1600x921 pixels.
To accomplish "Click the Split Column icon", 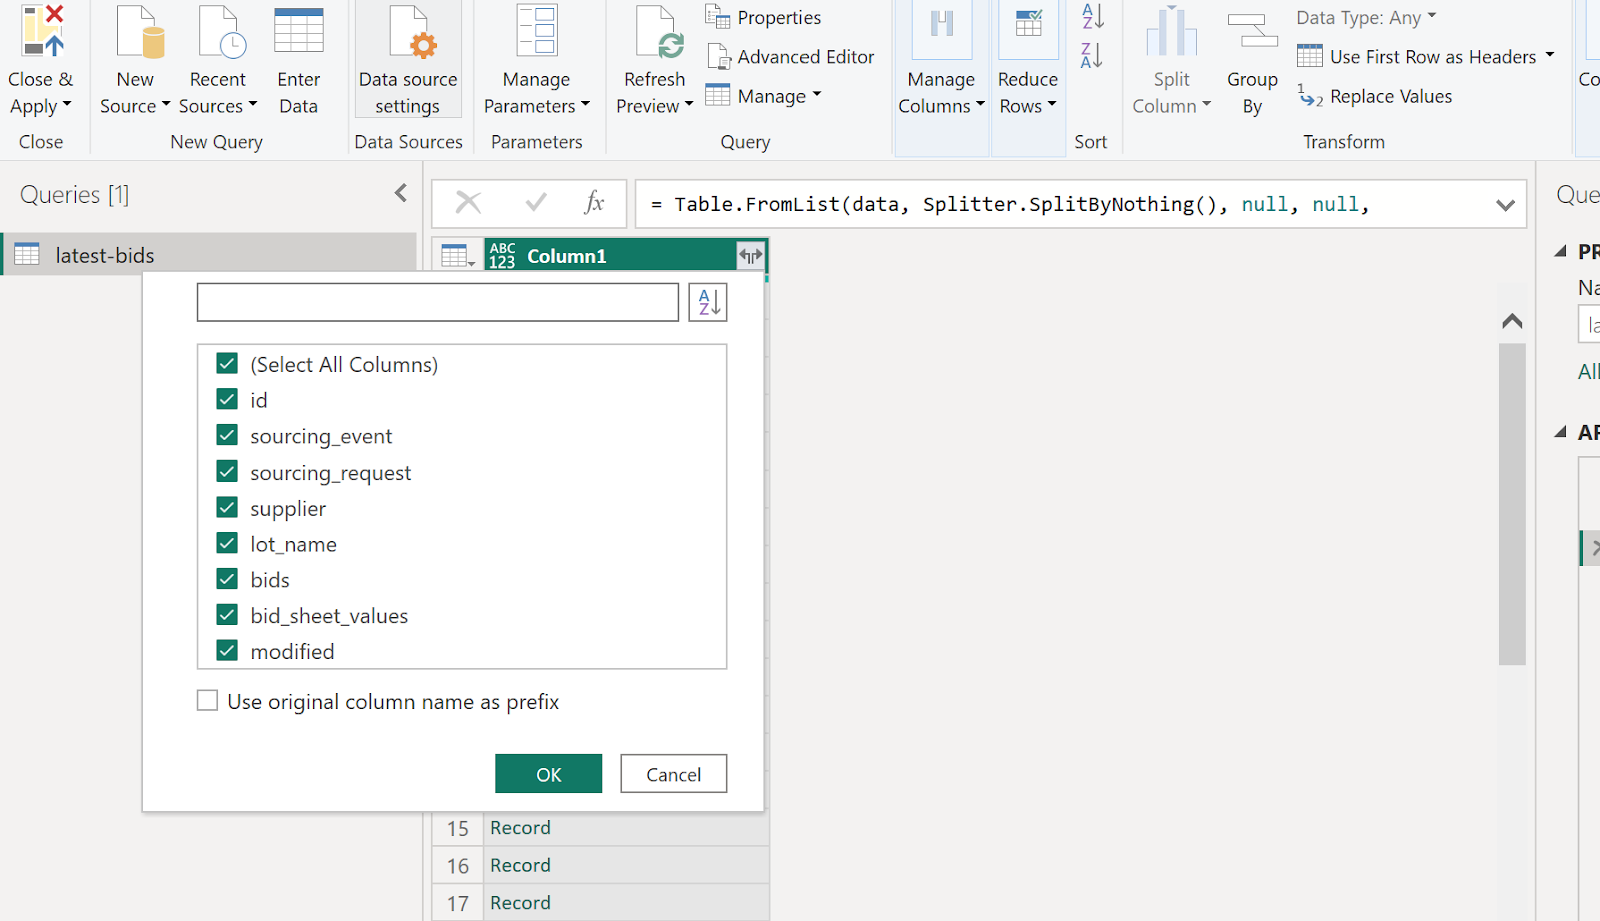I will 1171,31.
